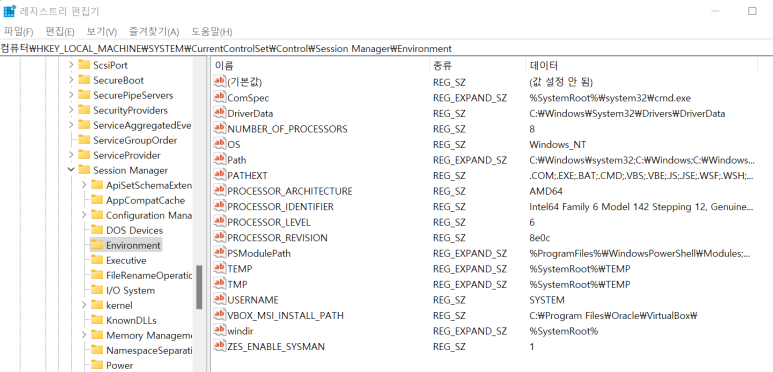Click the string icon of windir value
The image size is (773, 372).
point(220,331)
